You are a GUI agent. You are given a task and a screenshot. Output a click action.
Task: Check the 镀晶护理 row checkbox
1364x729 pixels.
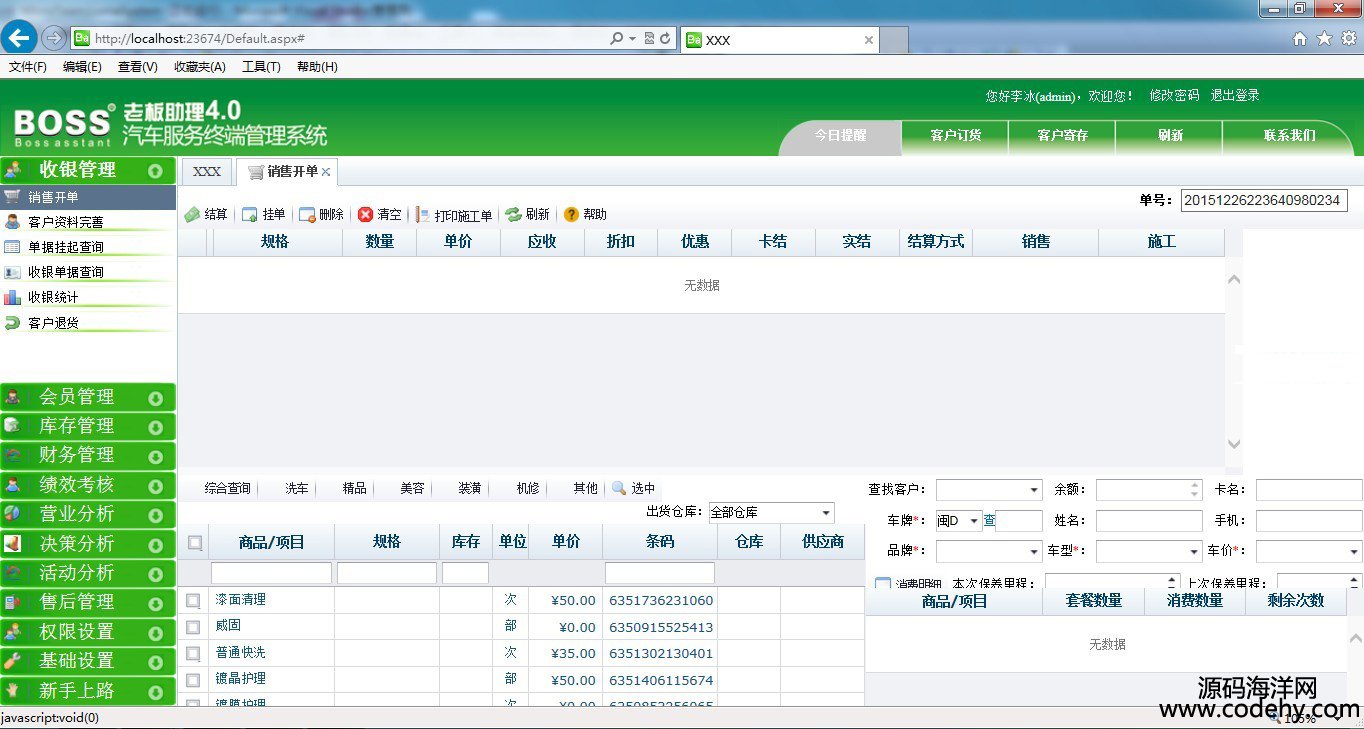click(193, 680)
